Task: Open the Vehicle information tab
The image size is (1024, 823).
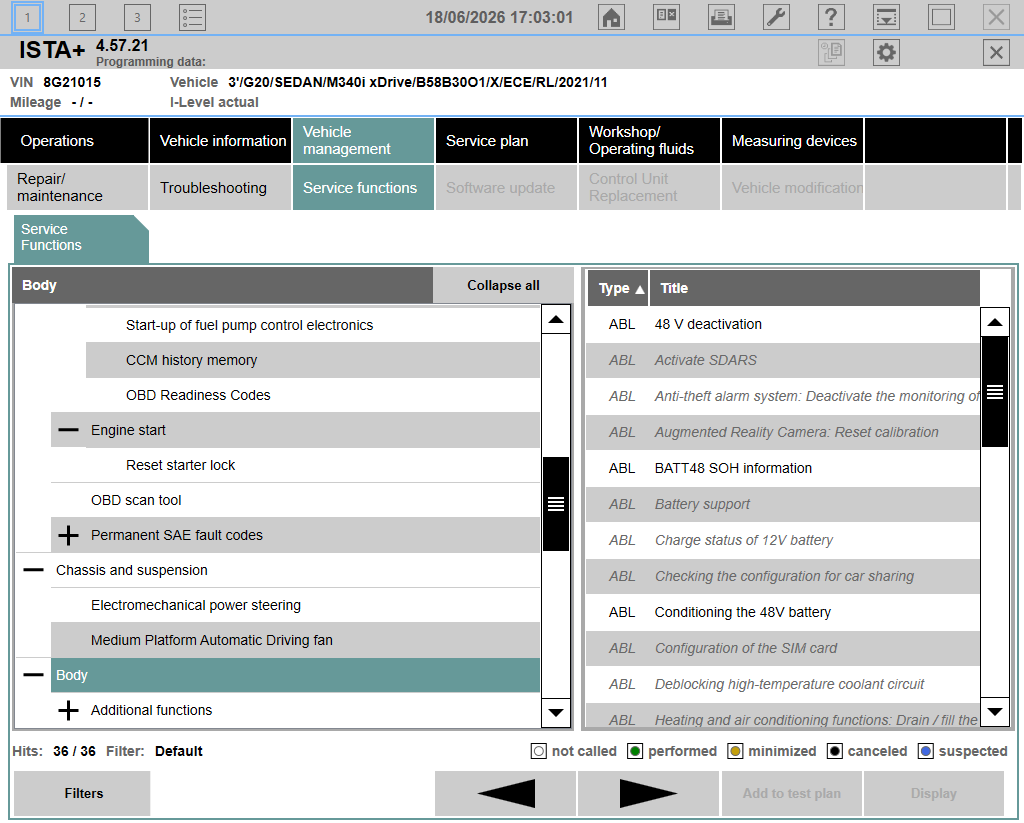Action: point(221,140)
